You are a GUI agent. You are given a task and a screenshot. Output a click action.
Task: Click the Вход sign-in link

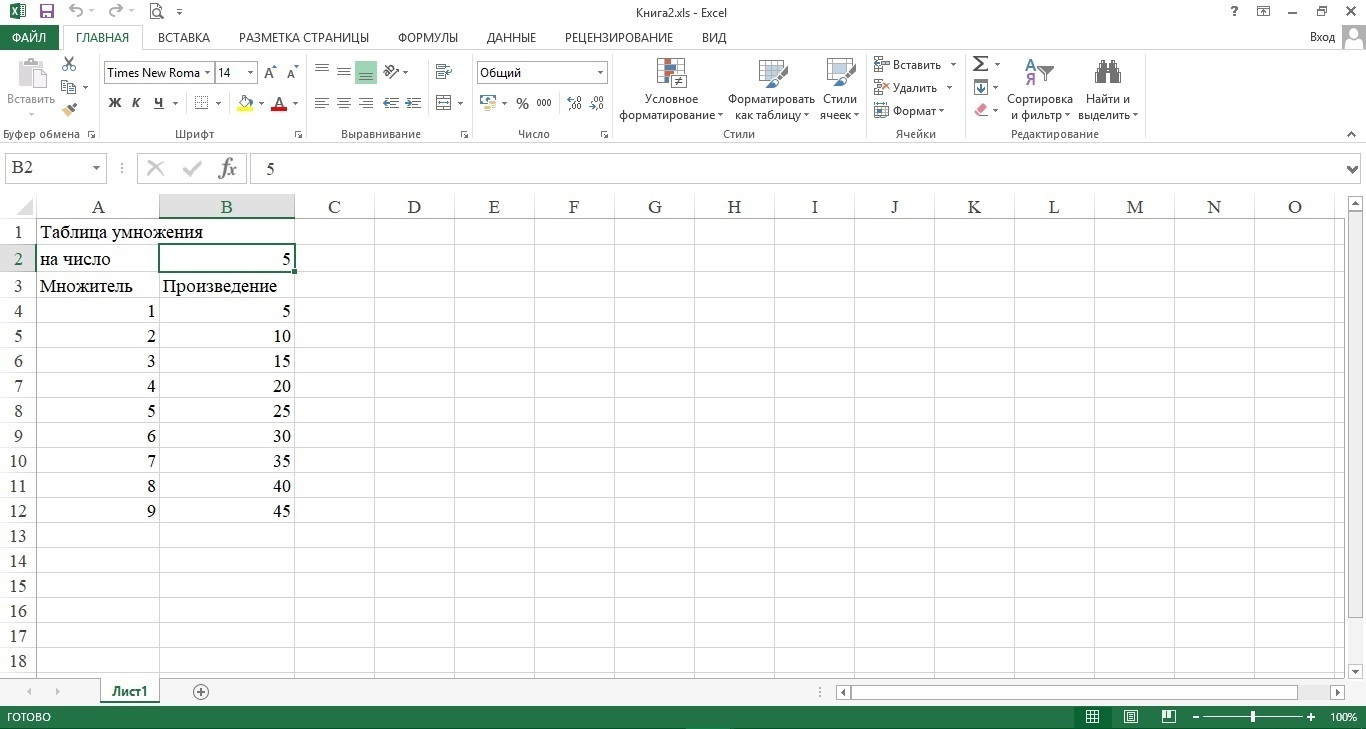tap(1322, 37)
